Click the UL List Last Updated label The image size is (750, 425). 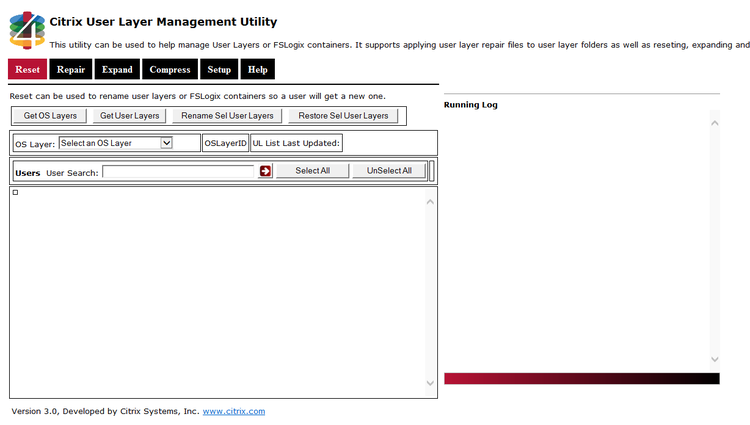click(x=296, y=143)
